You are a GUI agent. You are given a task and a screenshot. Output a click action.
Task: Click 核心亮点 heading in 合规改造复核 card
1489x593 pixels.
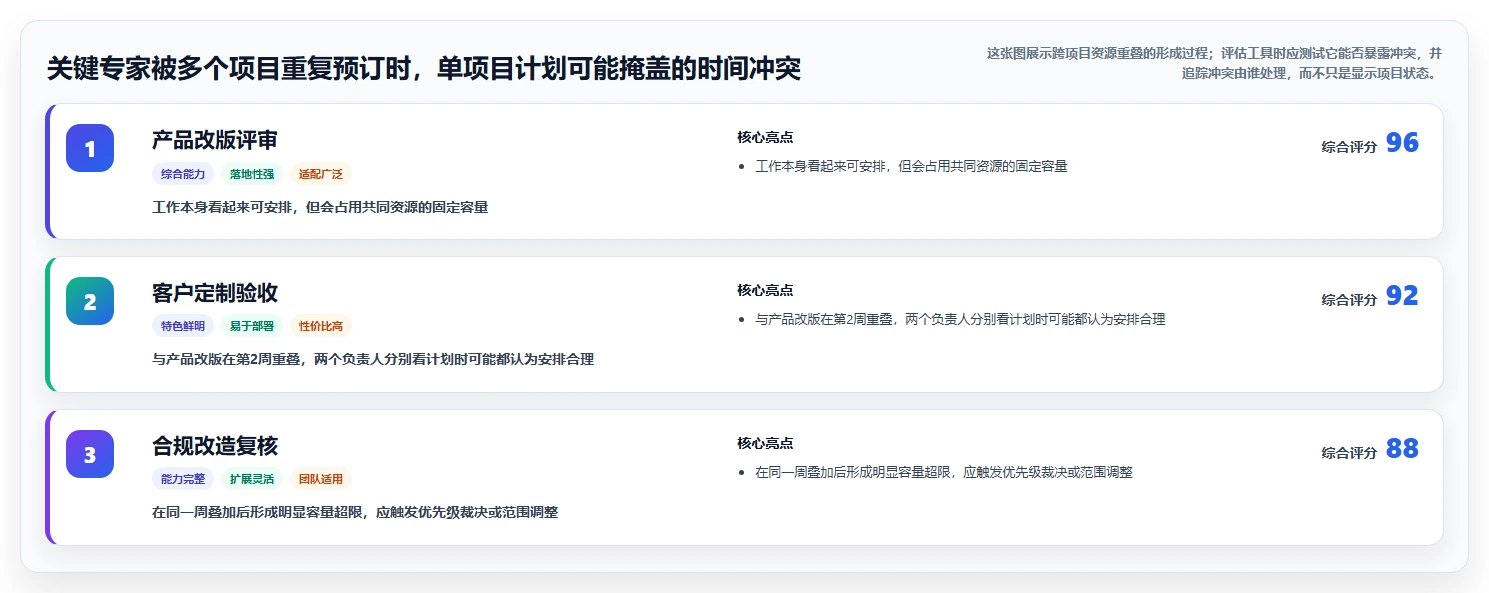765,443
